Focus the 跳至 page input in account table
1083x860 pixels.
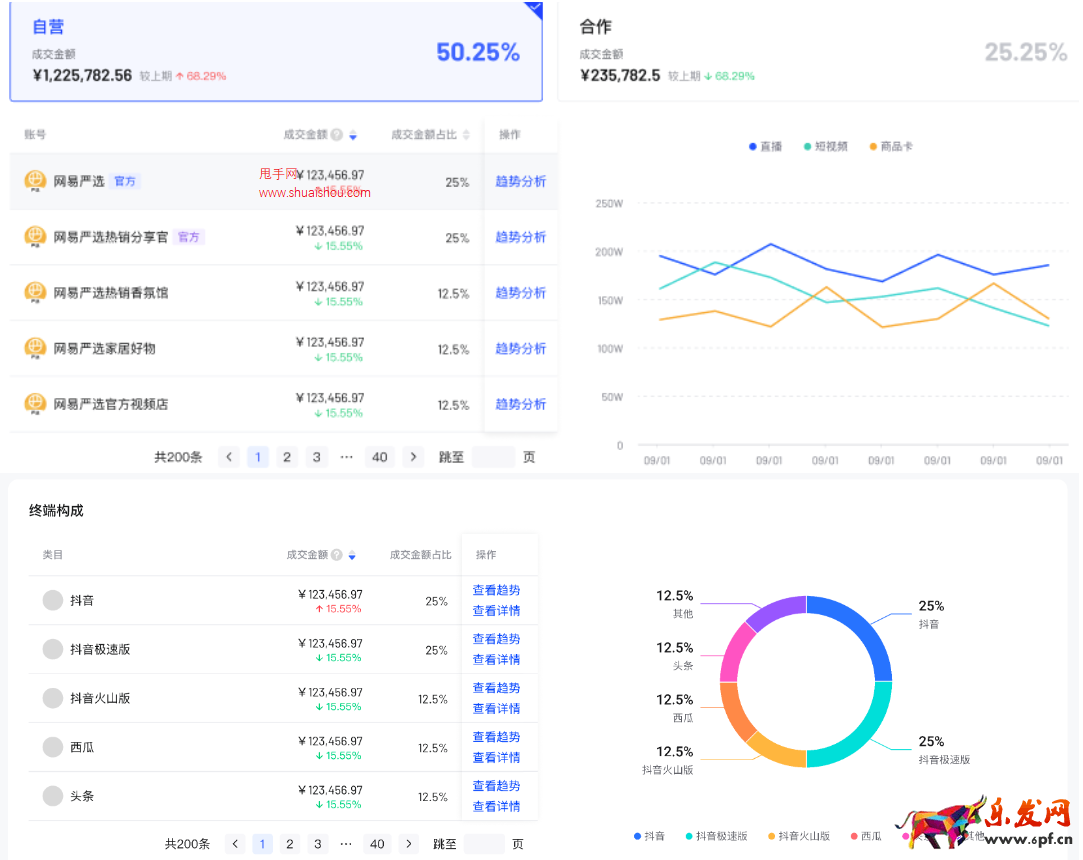click(x=493, y=457)
